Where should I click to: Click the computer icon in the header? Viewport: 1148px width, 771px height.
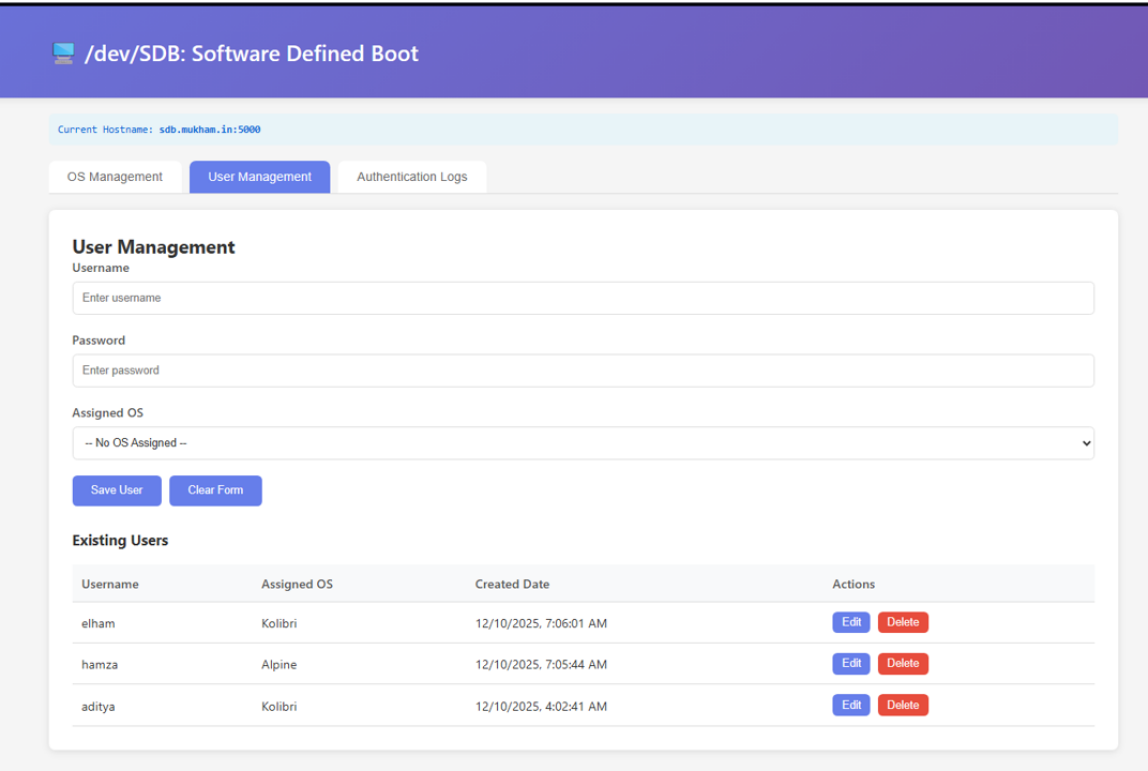pyautogui.click(x=63, y=54)
